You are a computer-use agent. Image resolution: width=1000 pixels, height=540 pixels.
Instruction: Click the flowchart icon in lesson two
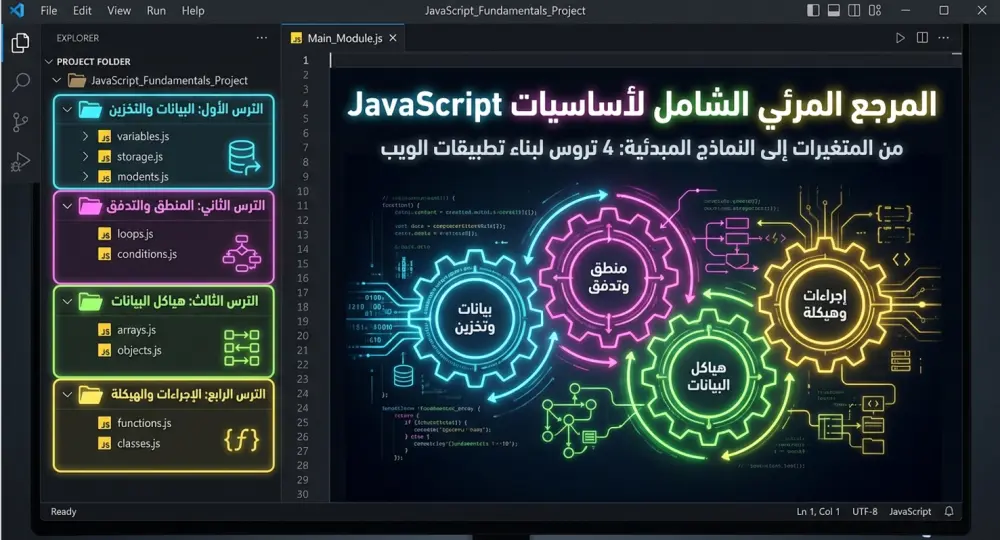point(242,253)
